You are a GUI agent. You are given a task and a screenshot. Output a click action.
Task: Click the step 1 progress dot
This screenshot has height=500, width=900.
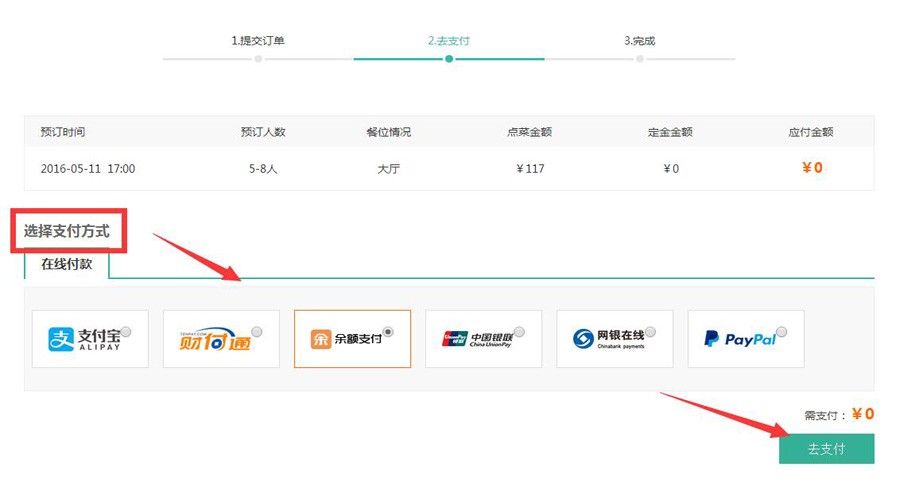(258, 59)
